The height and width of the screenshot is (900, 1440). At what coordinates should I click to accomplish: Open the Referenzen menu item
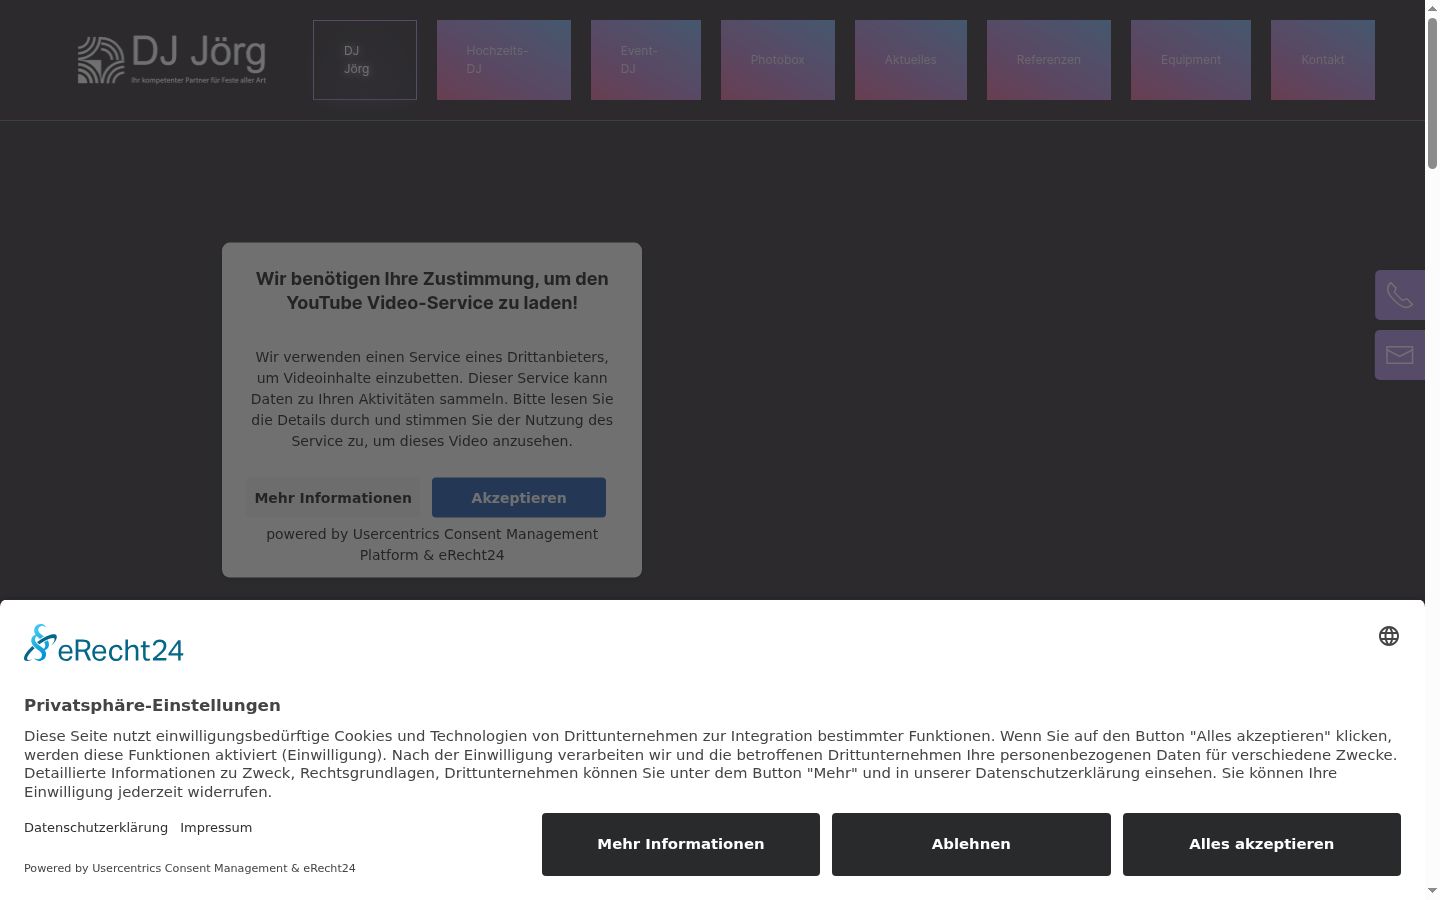click(x=1049, y=60)
